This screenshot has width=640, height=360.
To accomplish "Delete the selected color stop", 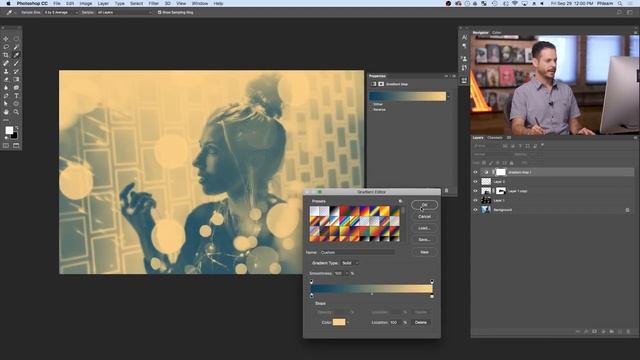I will (x=421, y=322).
